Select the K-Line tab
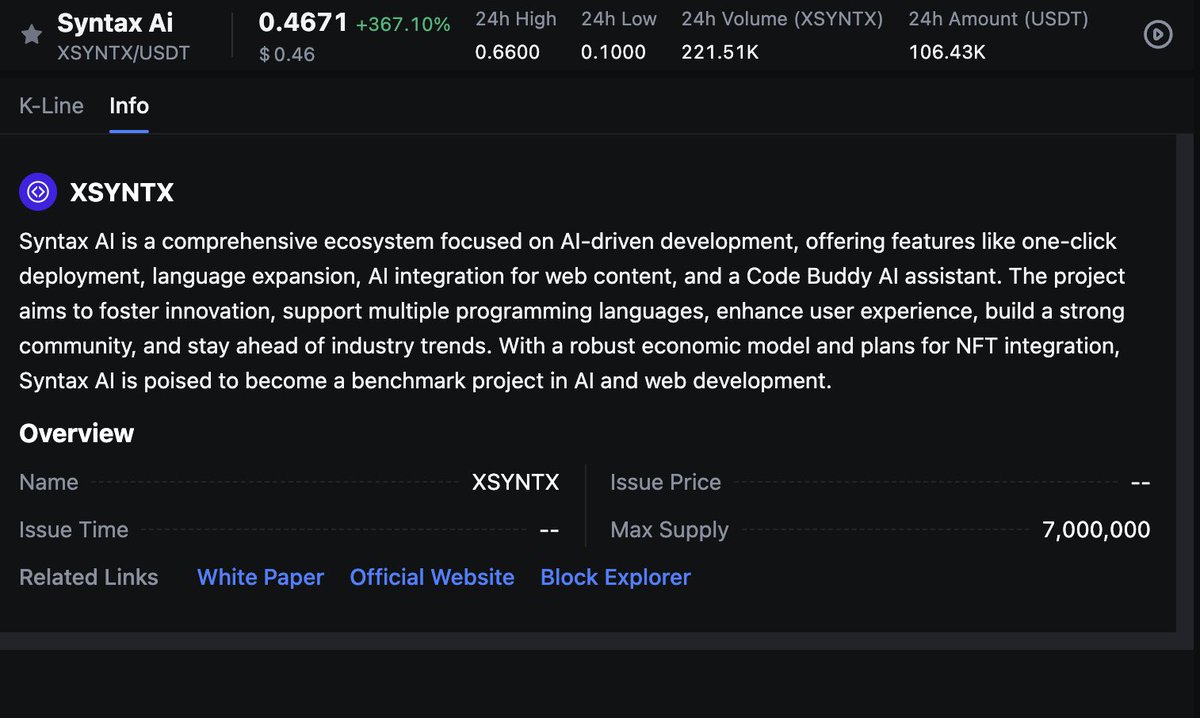1200x718 pixels. click(x=50, y=105)
